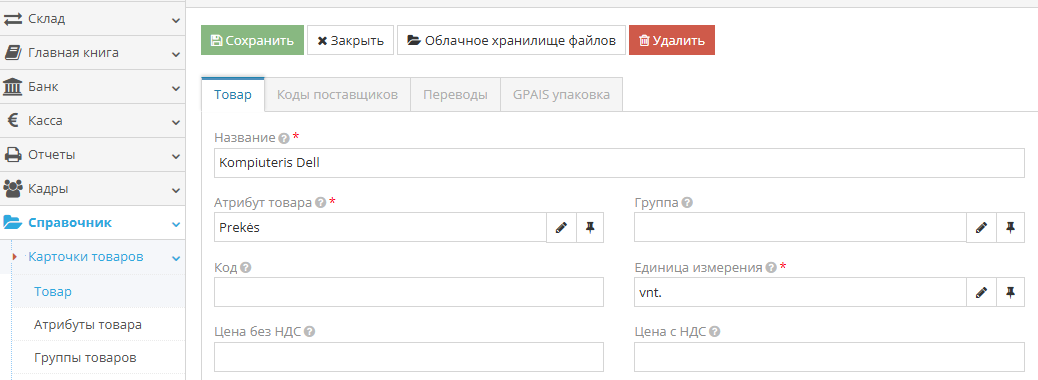Image resolution: width=1038 pixels, height=380 pixels.
Task: Show help for Цена без НДС
Action: click(309, 332)
